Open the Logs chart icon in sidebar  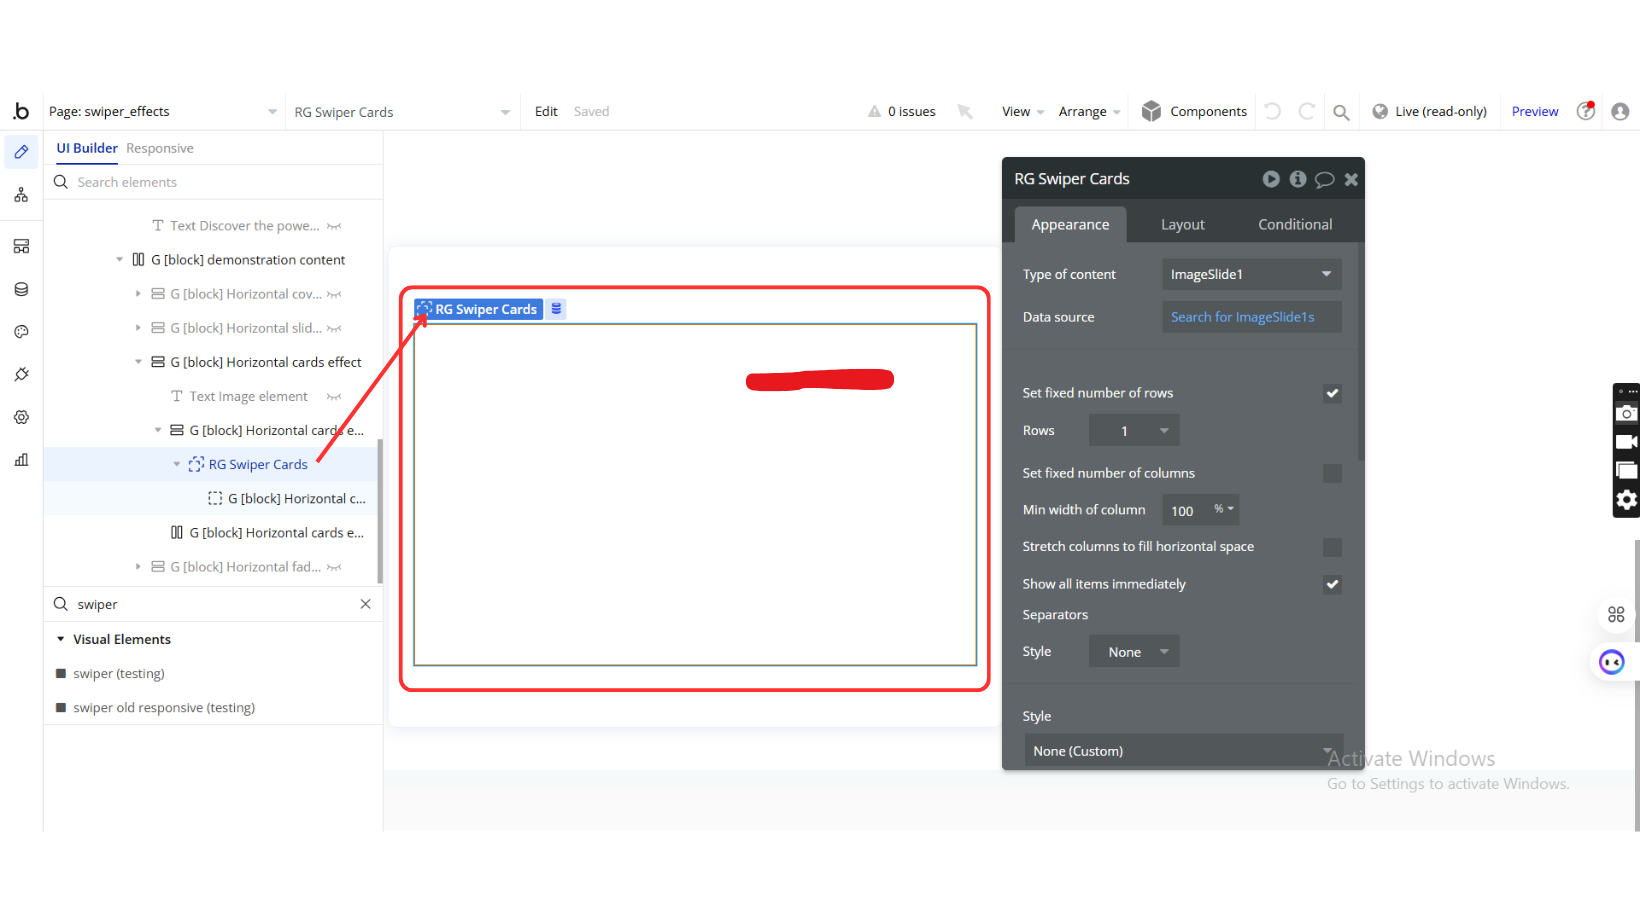coord(21,460)
